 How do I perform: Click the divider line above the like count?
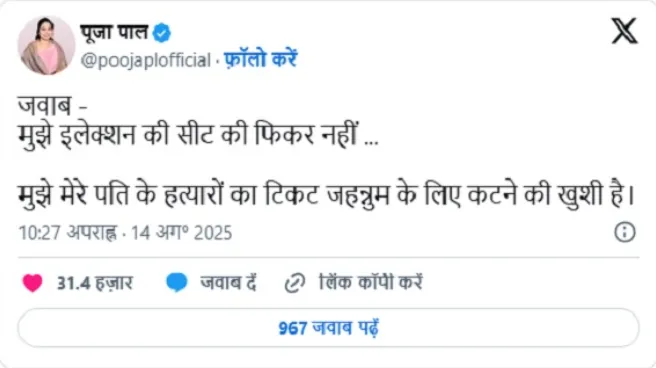tap(328, 257)
